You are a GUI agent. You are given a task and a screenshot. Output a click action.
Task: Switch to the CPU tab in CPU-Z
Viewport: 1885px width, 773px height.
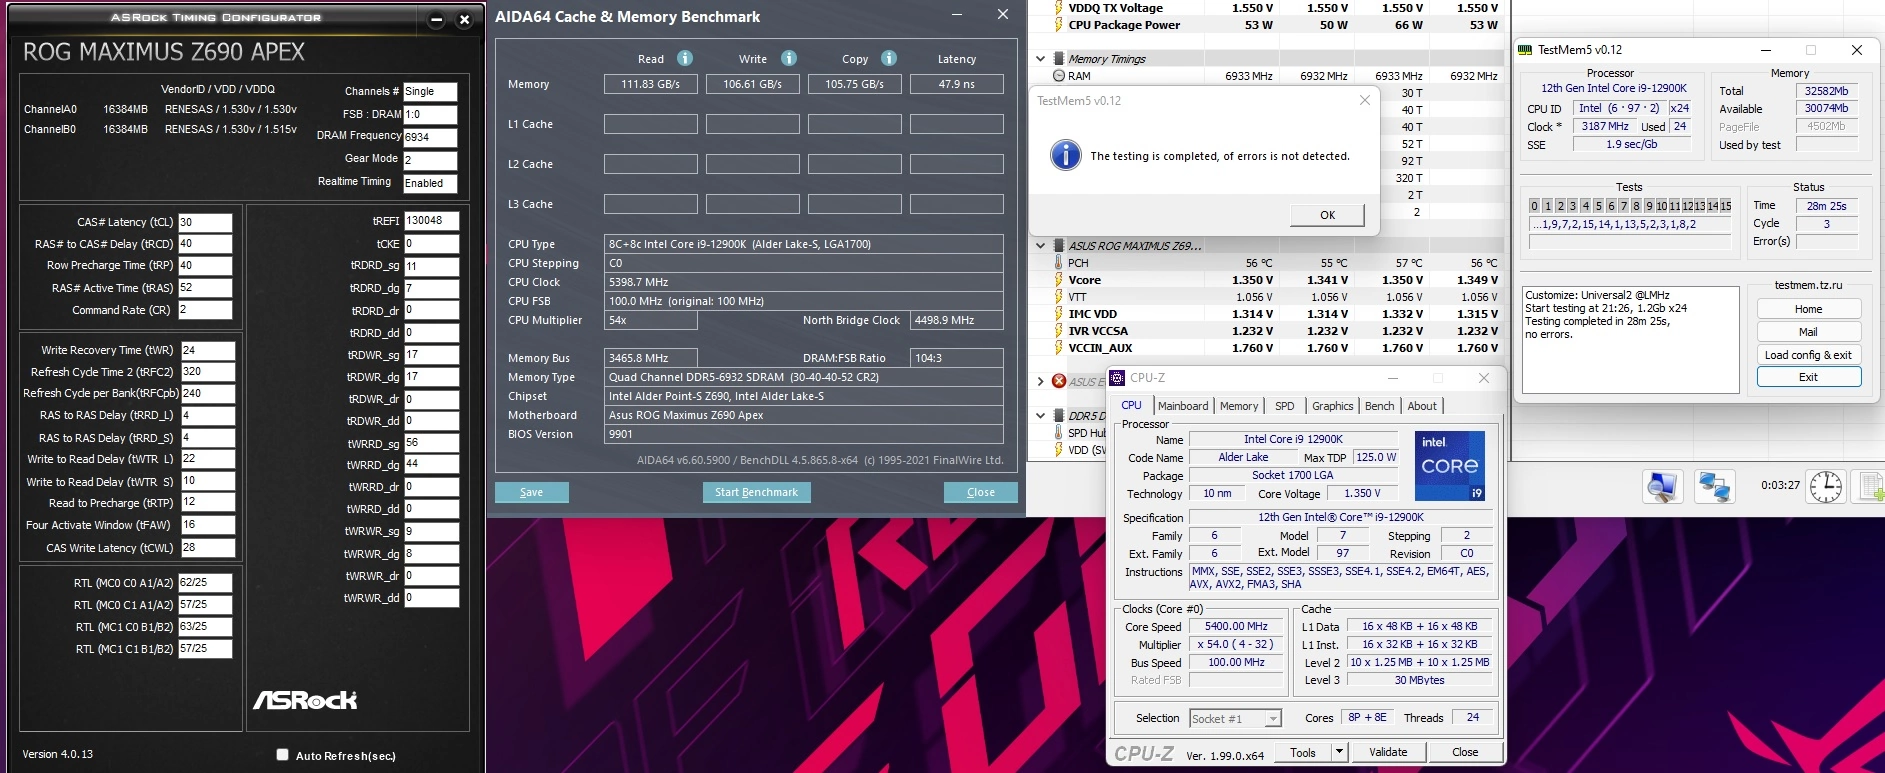pyautogui.click(x=1132, y=406)
